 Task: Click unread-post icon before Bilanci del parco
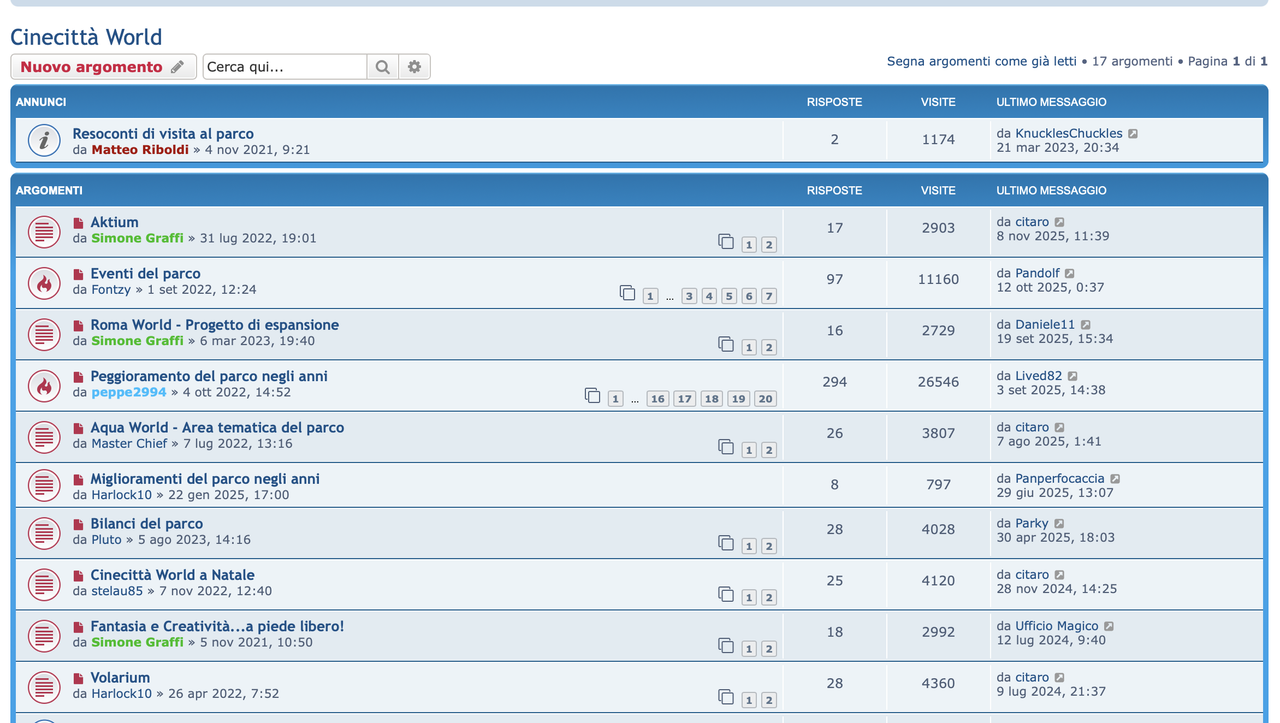point(79,524)
